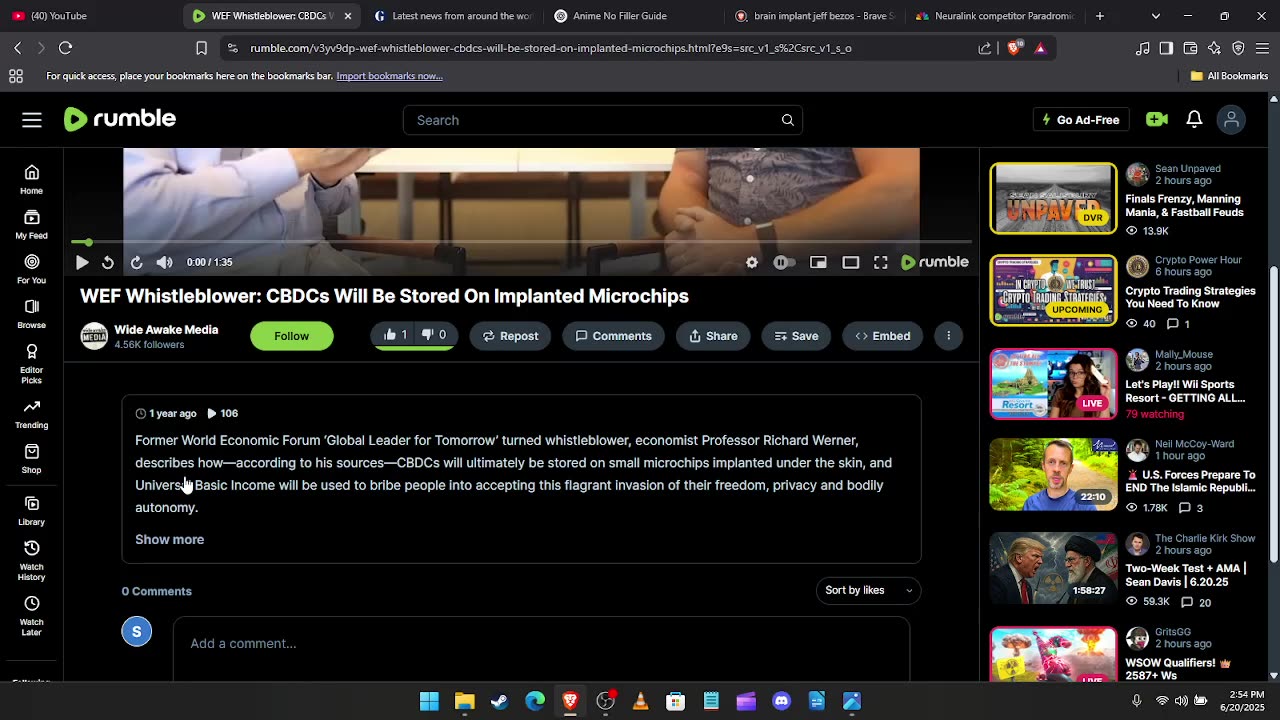Skip forward with forward arrow
Screen dimensions: 1280x720
point(136,262)
